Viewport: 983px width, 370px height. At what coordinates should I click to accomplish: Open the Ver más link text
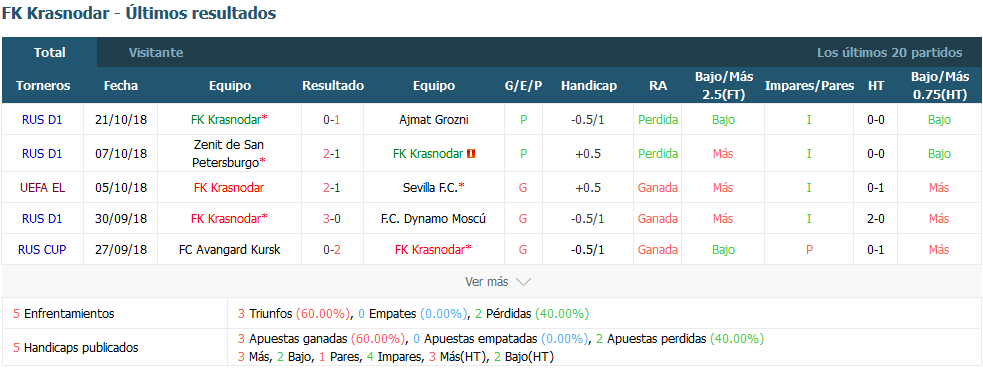pyautogui.click(x=486, y=282)
